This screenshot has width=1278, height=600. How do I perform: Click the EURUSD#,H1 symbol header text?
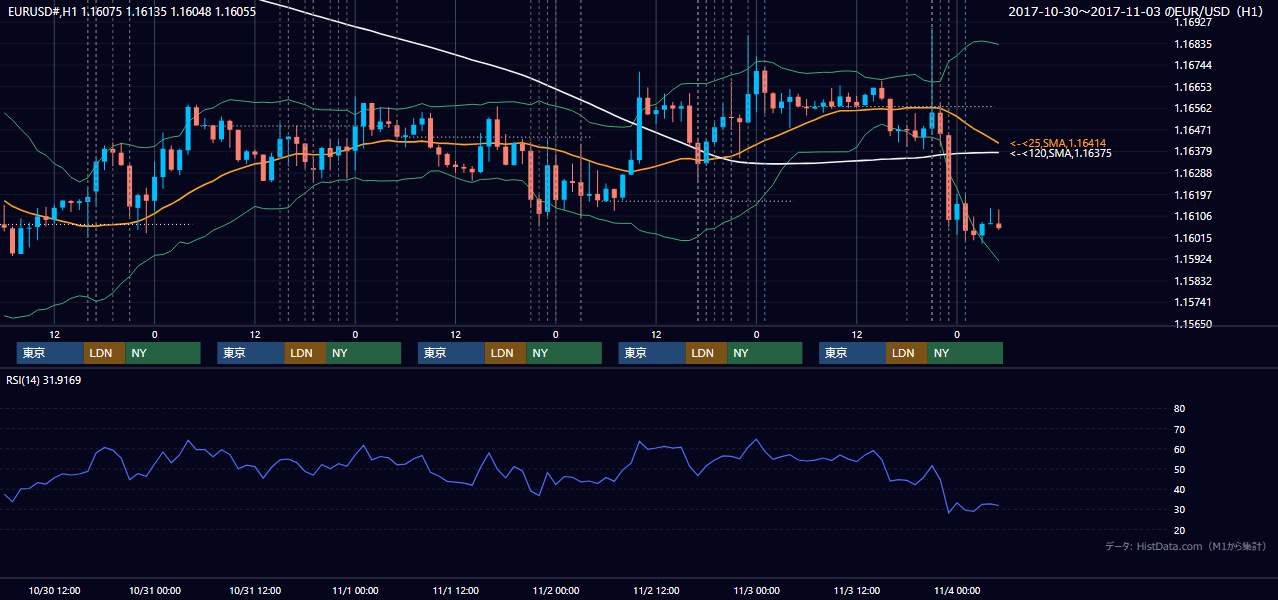(132, 11)
